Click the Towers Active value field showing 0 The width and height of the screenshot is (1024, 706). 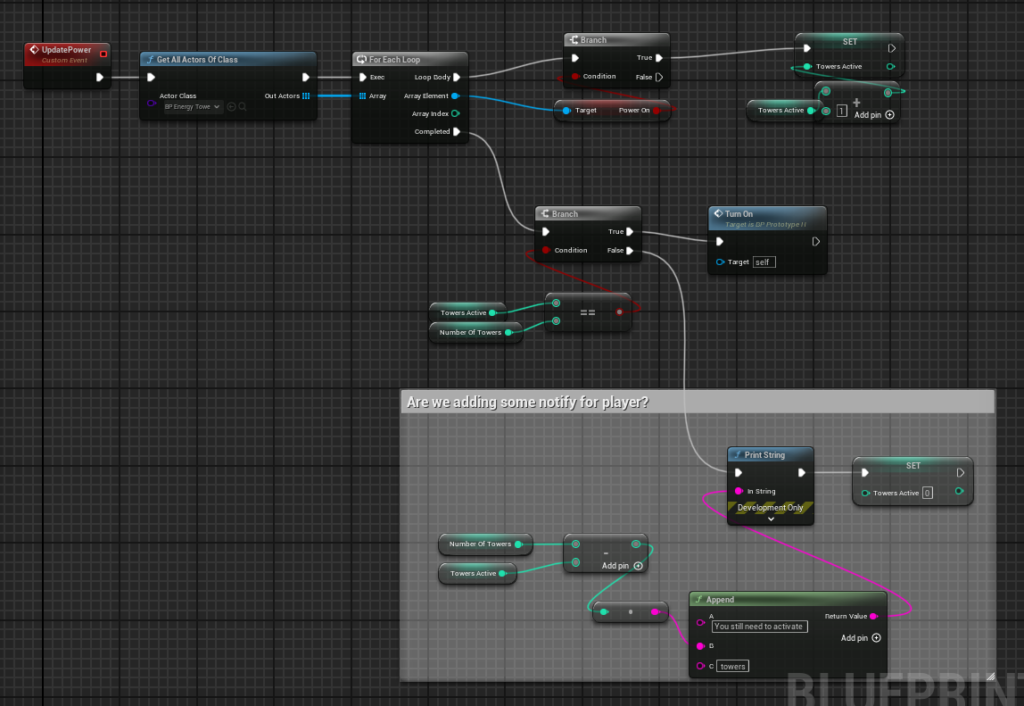coord(927,493)
